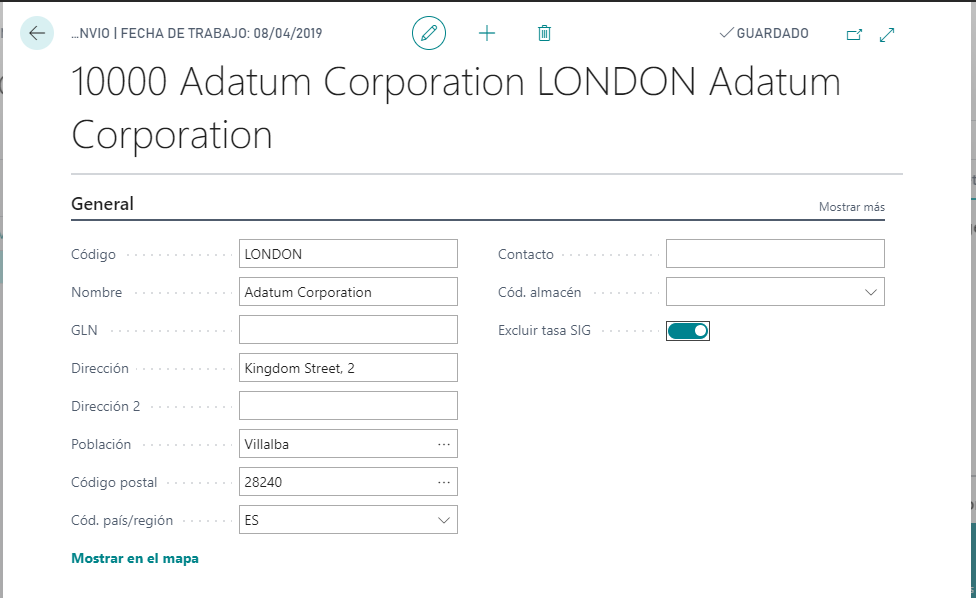
Task: Collapse the General section header
Action: point(102,204)
